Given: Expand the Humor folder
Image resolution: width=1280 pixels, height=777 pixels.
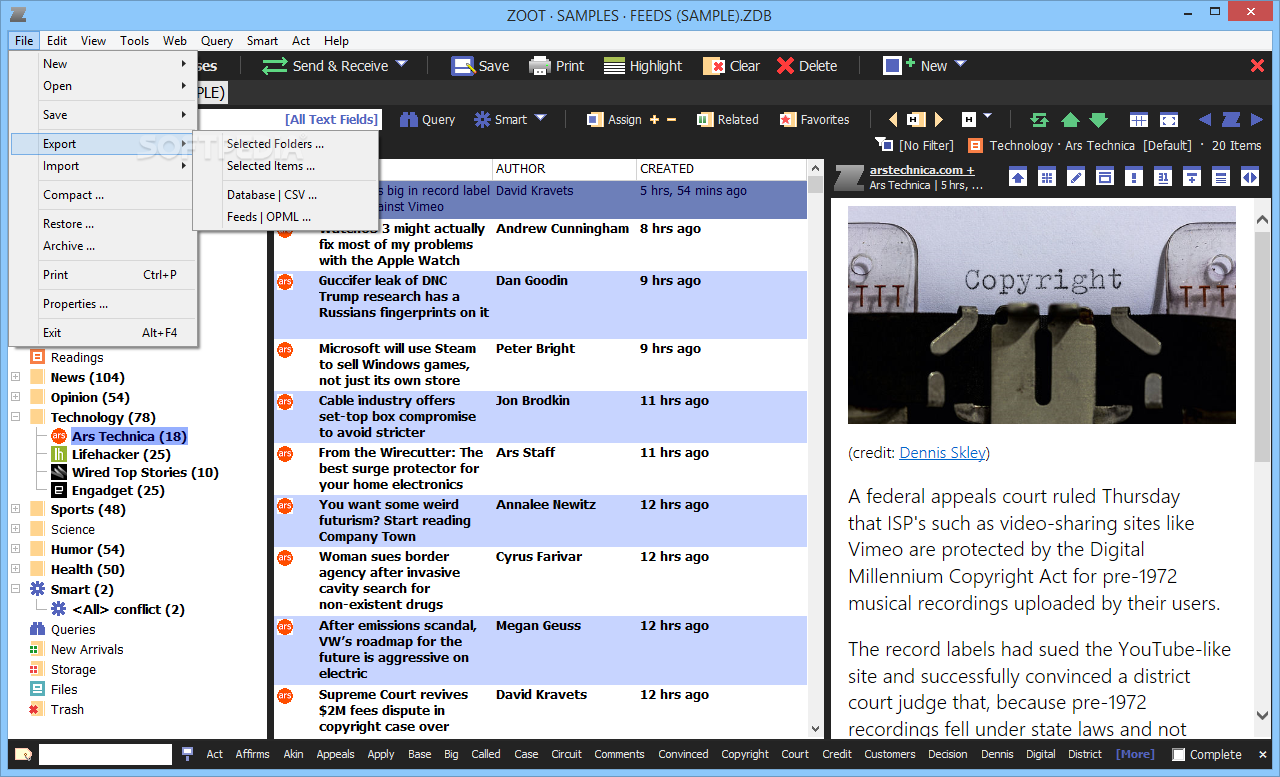Looking at the screenshot, I should [x=15, y=549].
